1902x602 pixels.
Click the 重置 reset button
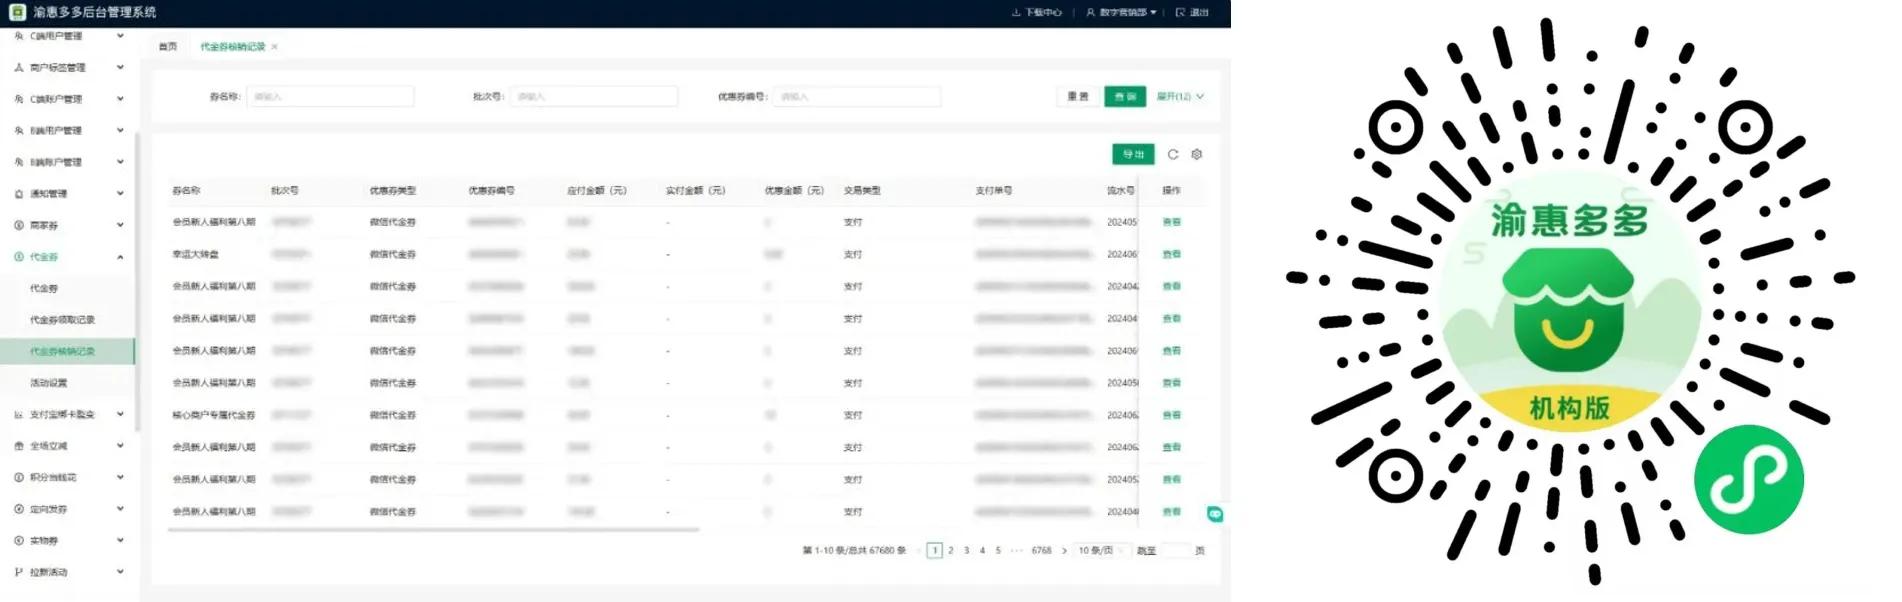[1077, 97]
